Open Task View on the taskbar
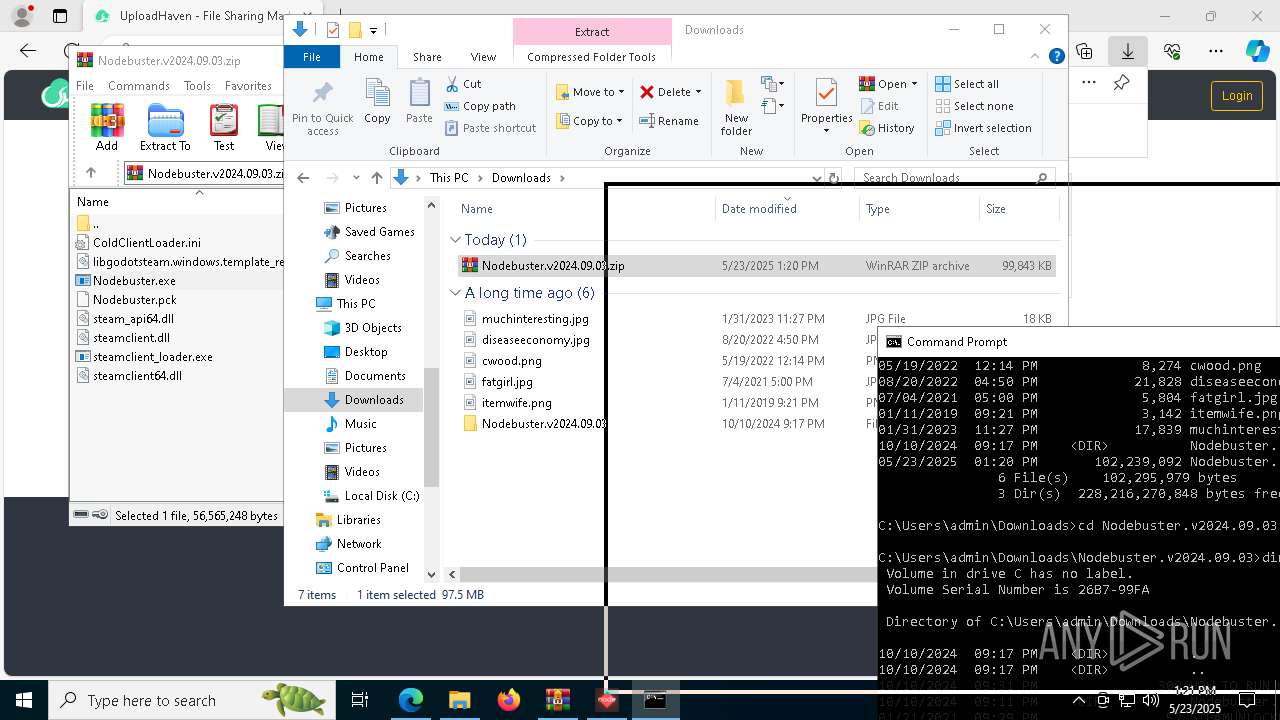The image size is (1280, 720). click(360, 700)
